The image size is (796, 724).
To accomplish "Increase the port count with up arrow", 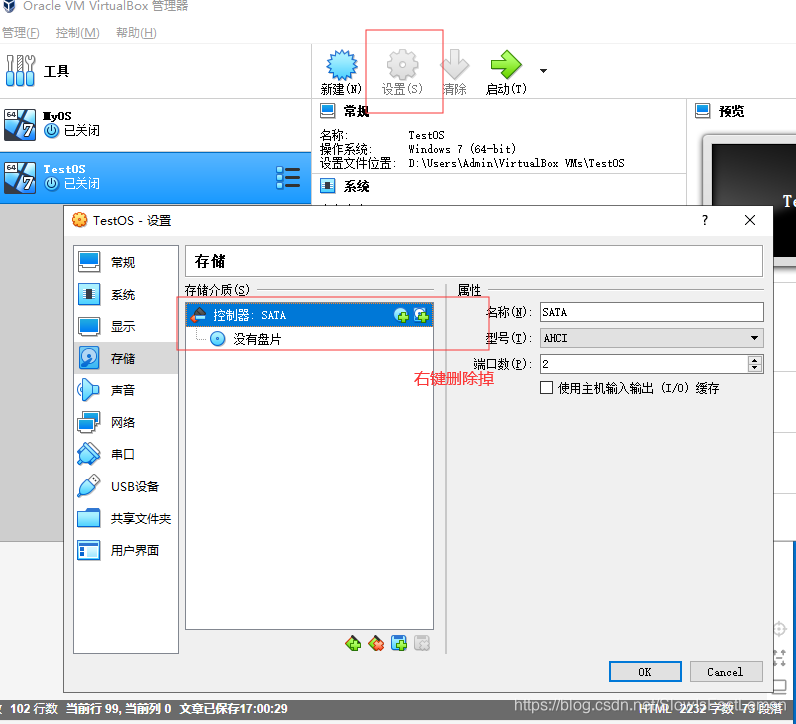I will (755, 359).
